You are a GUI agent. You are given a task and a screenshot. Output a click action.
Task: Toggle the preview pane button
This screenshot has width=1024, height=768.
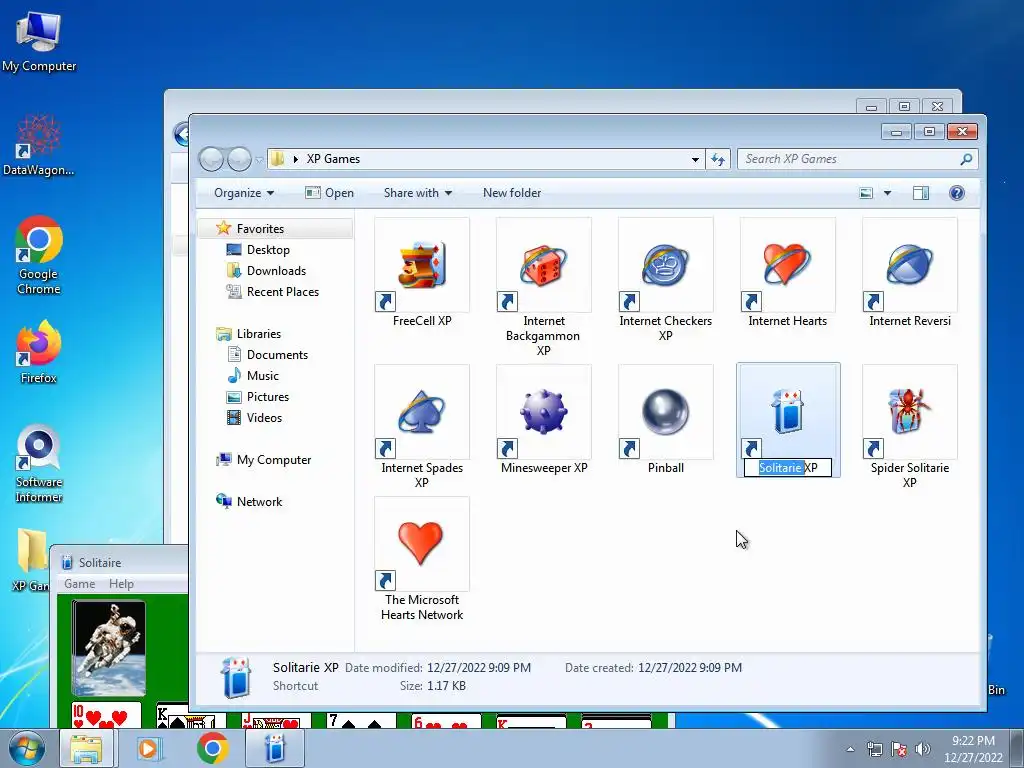pos(921,193)
